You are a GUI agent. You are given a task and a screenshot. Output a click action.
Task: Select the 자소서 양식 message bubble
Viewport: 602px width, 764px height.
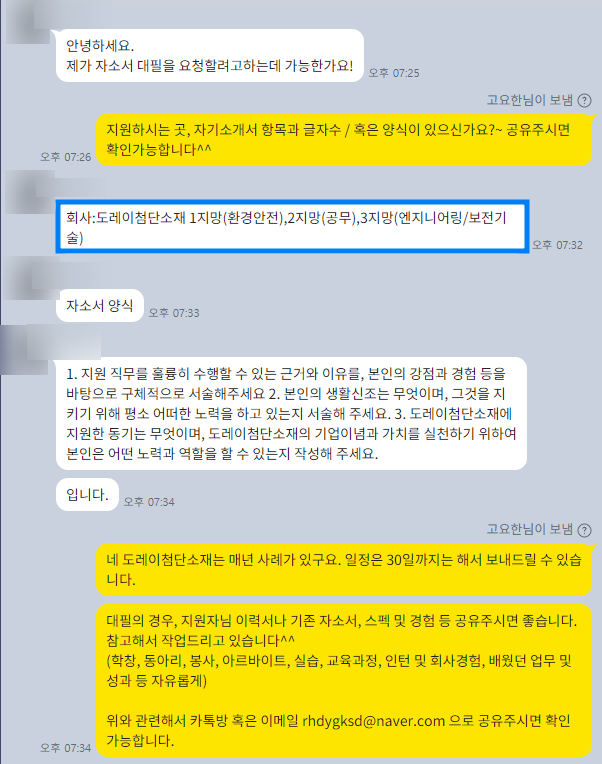coord(100,306)
